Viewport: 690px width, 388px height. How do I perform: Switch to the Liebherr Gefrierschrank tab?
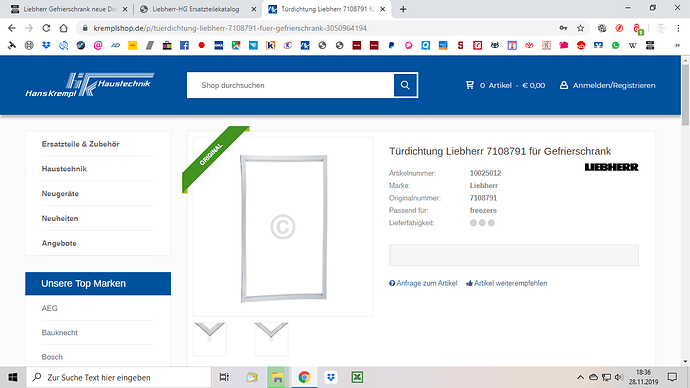[x=69, y=9]
